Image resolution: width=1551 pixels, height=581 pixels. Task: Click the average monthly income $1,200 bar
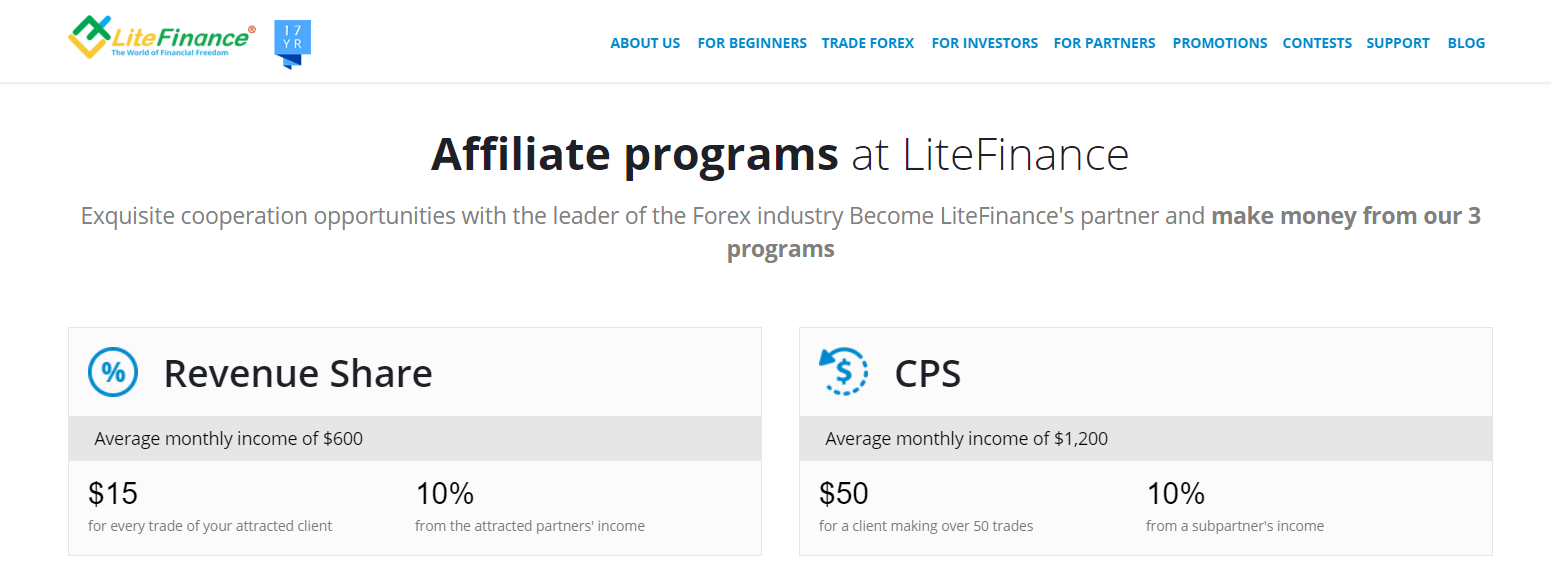point(1144,438)
